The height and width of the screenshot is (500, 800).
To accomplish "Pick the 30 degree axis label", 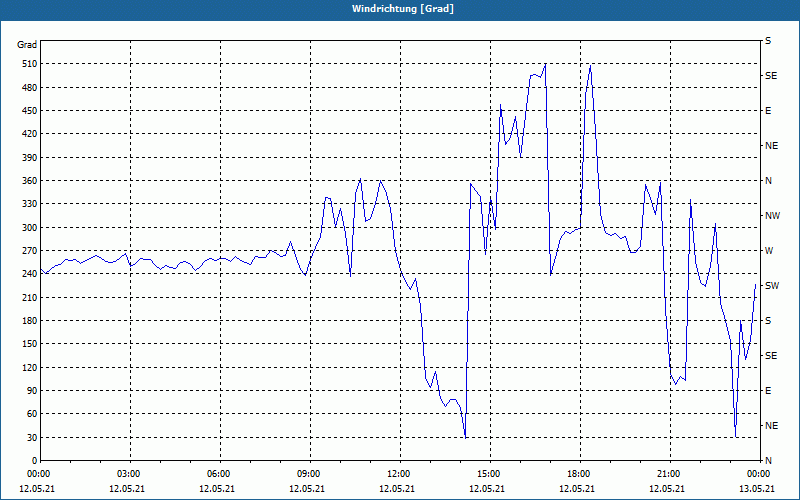I will click(31, 437).
